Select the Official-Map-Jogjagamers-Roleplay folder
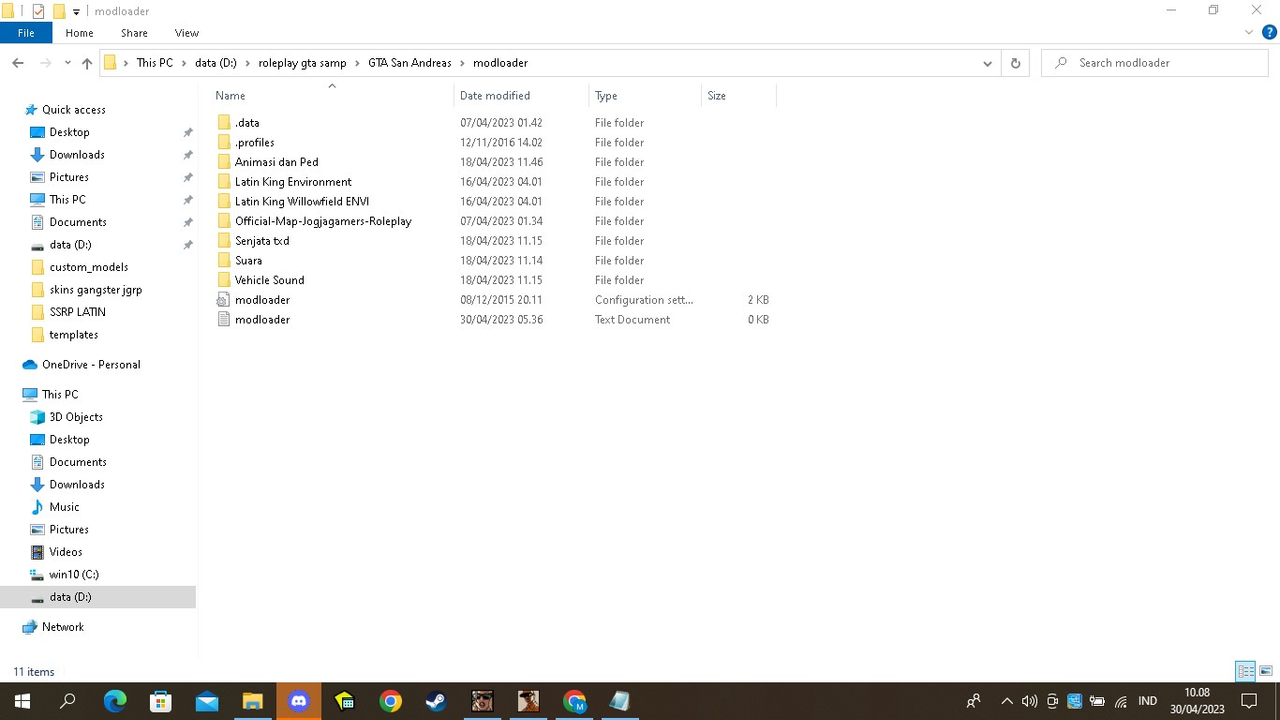 pyautogui.click(x=323, y=221)
